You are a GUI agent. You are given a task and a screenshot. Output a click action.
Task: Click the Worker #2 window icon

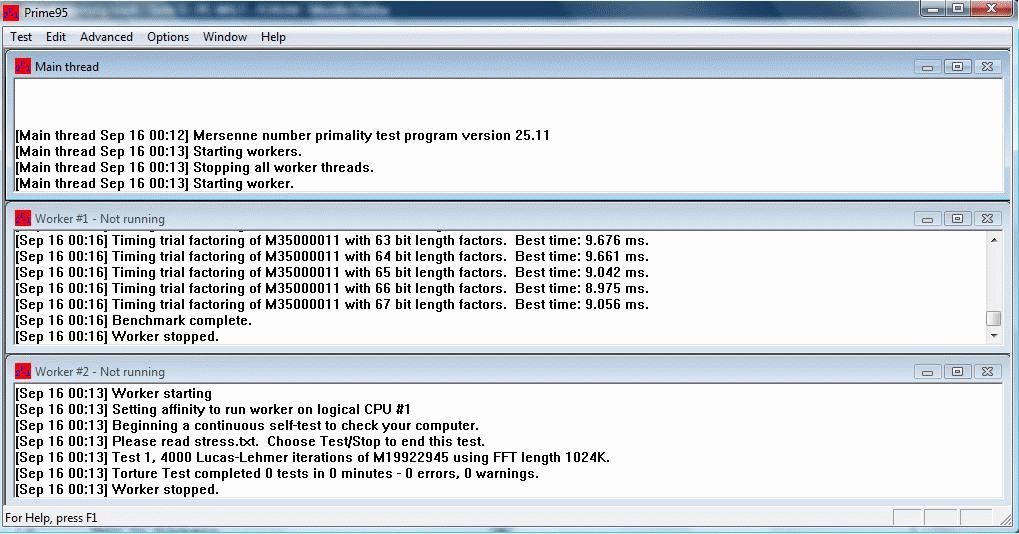[23, 372]
